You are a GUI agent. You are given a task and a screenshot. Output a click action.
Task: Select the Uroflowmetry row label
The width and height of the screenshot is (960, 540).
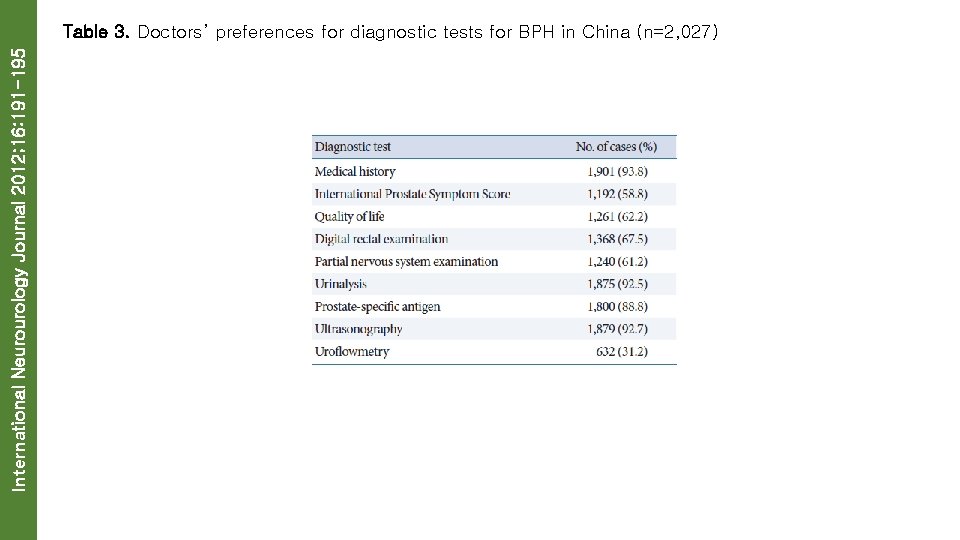(352, 351)
